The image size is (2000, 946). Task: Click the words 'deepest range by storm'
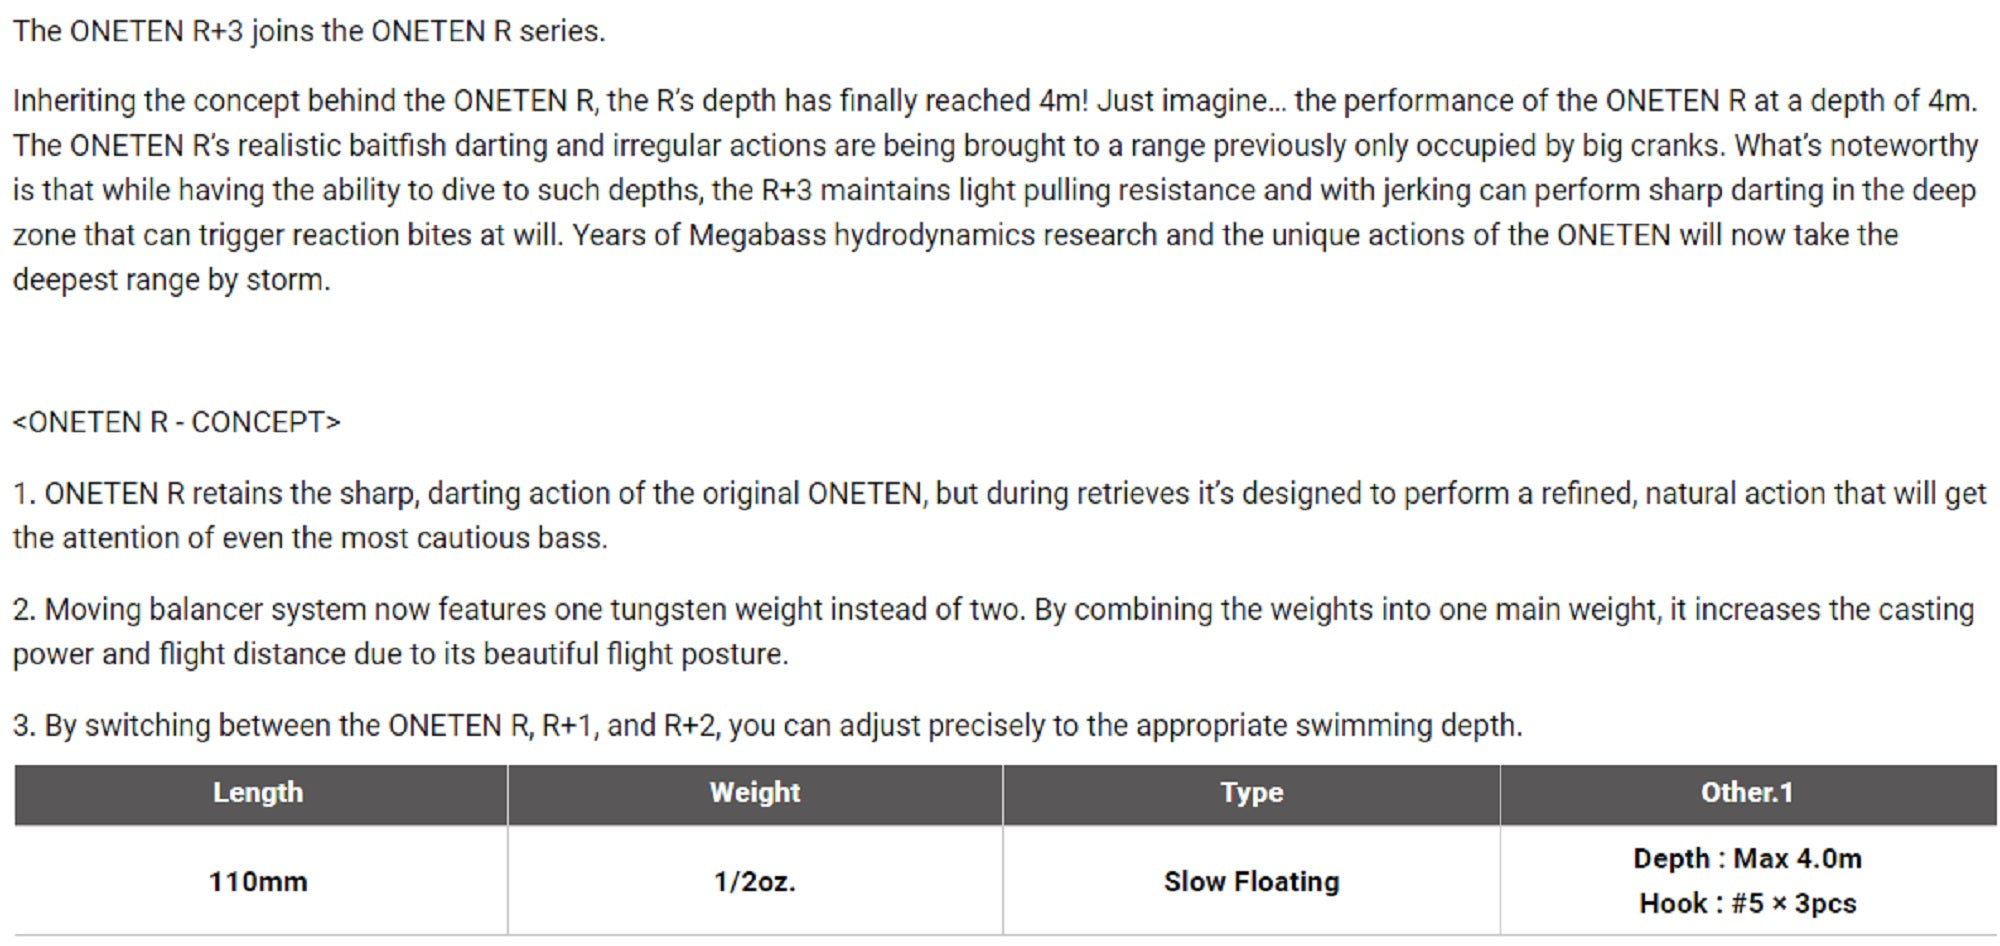[x=170, y=280]
